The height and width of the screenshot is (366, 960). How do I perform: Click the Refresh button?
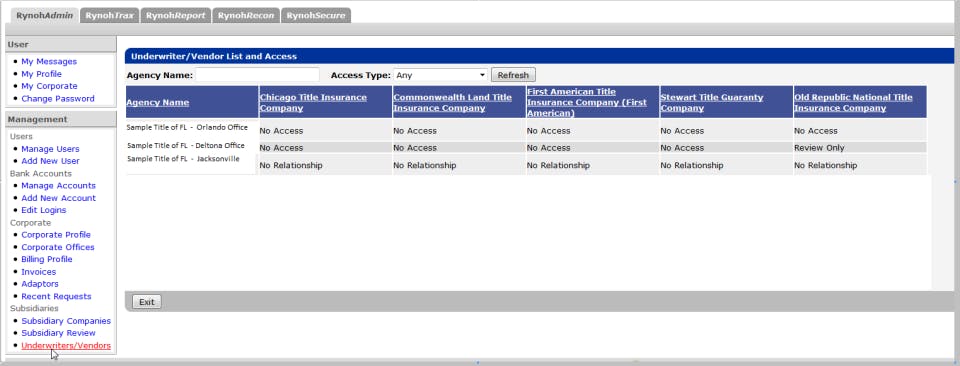[513, 75]
